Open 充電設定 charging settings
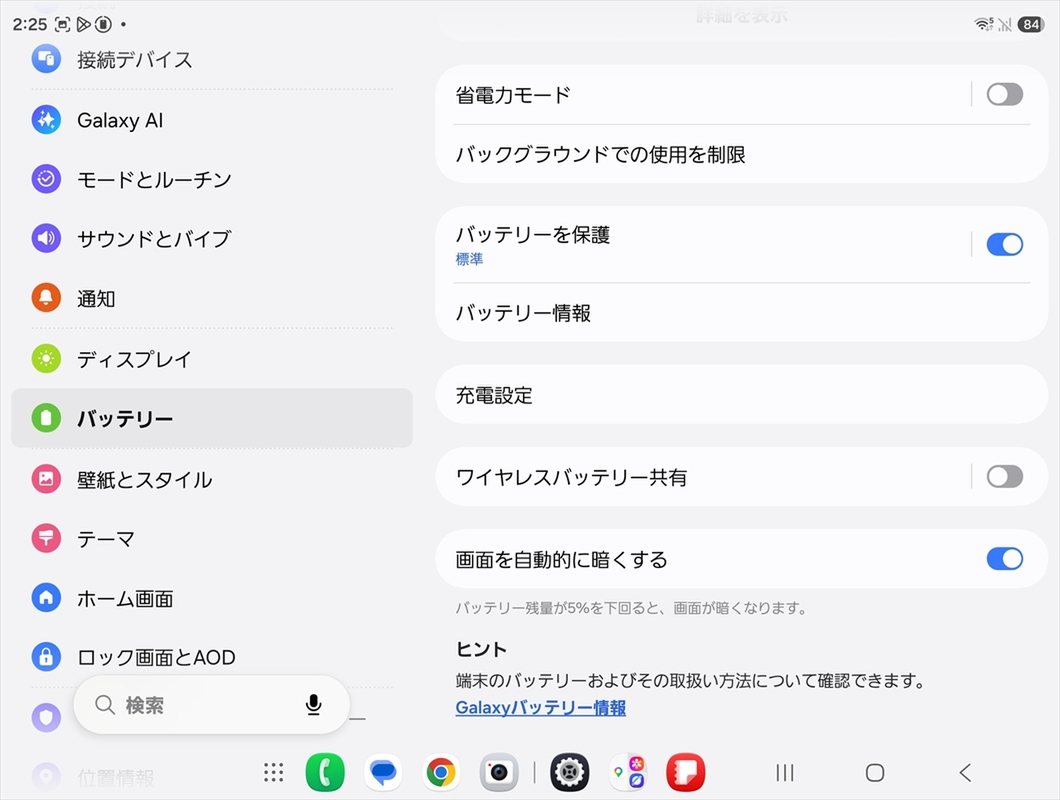Image resolution: width=1060 pixels, height=800 pixels. tap(742, 395)
